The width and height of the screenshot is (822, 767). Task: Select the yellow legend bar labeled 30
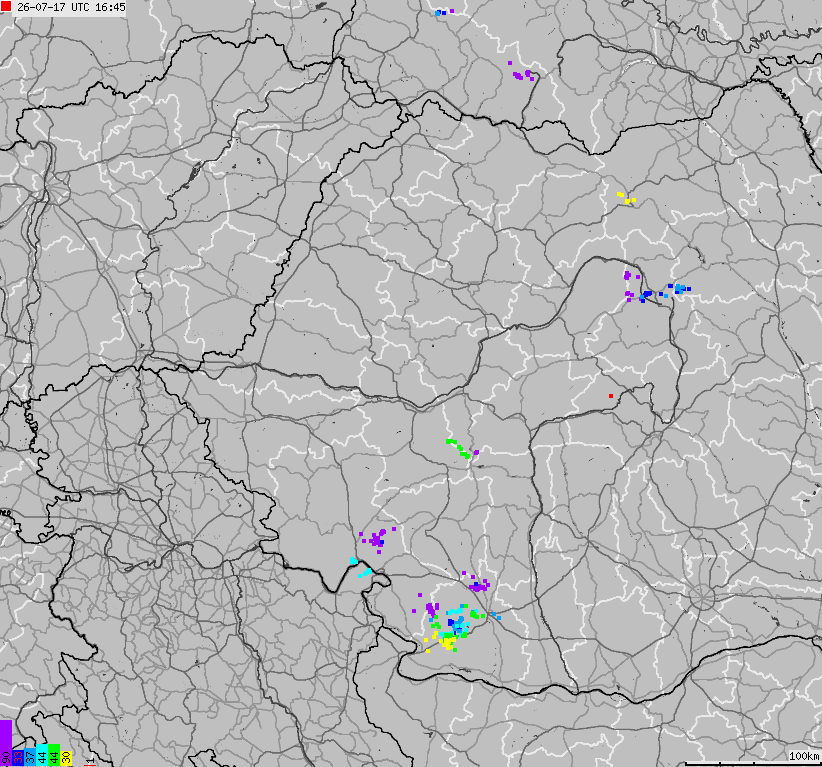click(x=66, y=758)
